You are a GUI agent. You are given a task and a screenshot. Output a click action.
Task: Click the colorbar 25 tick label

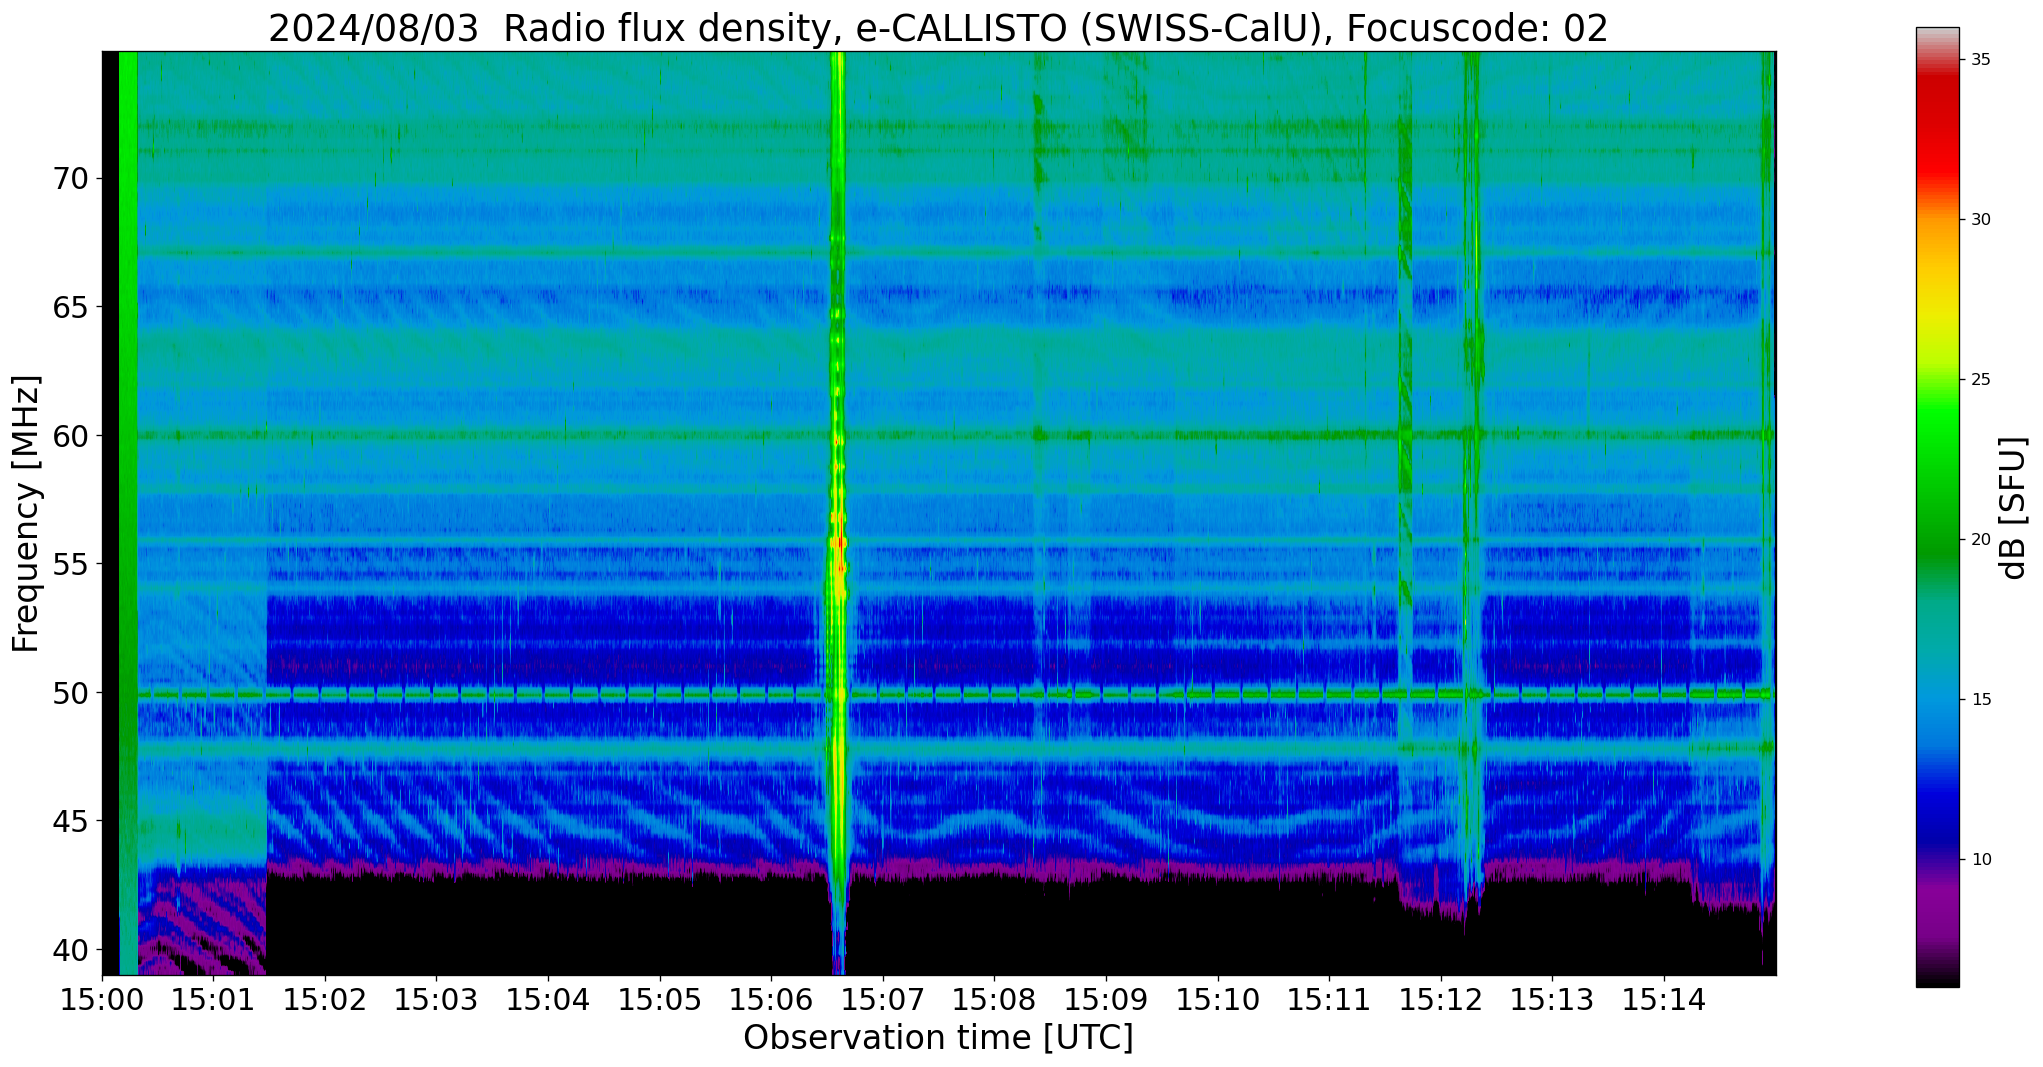click(x=1981, y=379)
